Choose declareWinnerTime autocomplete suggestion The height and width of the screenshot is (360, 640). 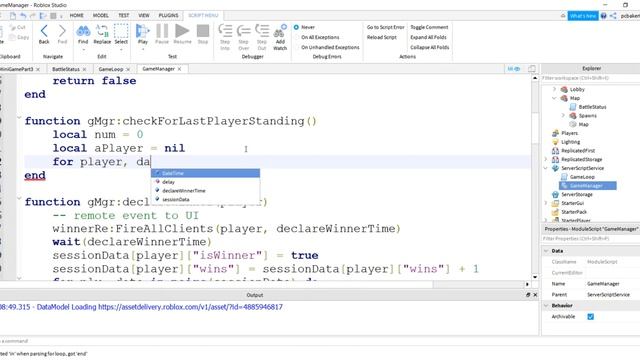point(205,191)
